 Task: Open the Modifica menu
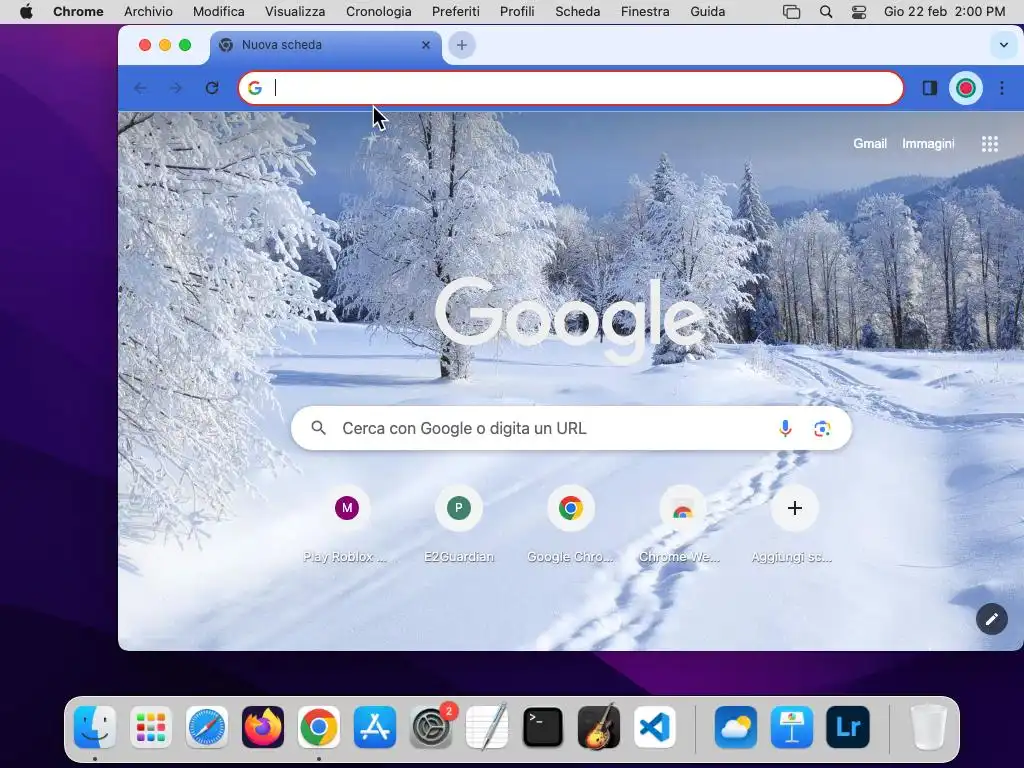[x=219, y=12]
